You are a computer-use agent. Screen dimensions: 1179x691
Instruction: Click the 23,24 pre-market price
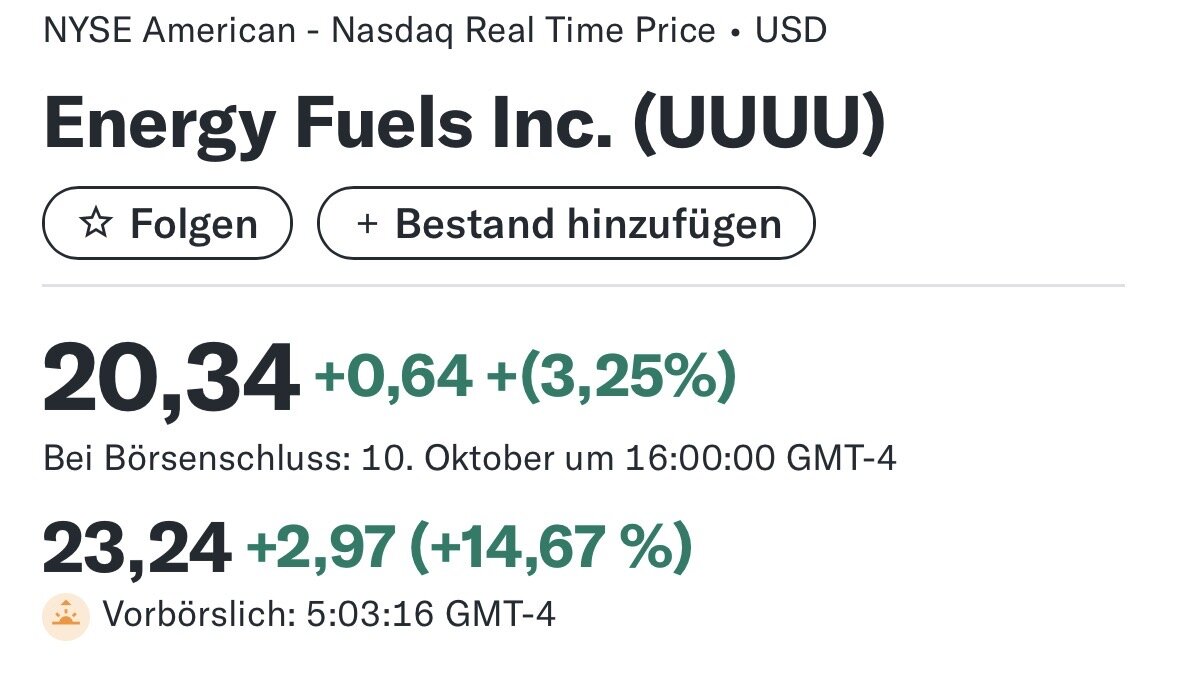[137, 549]
